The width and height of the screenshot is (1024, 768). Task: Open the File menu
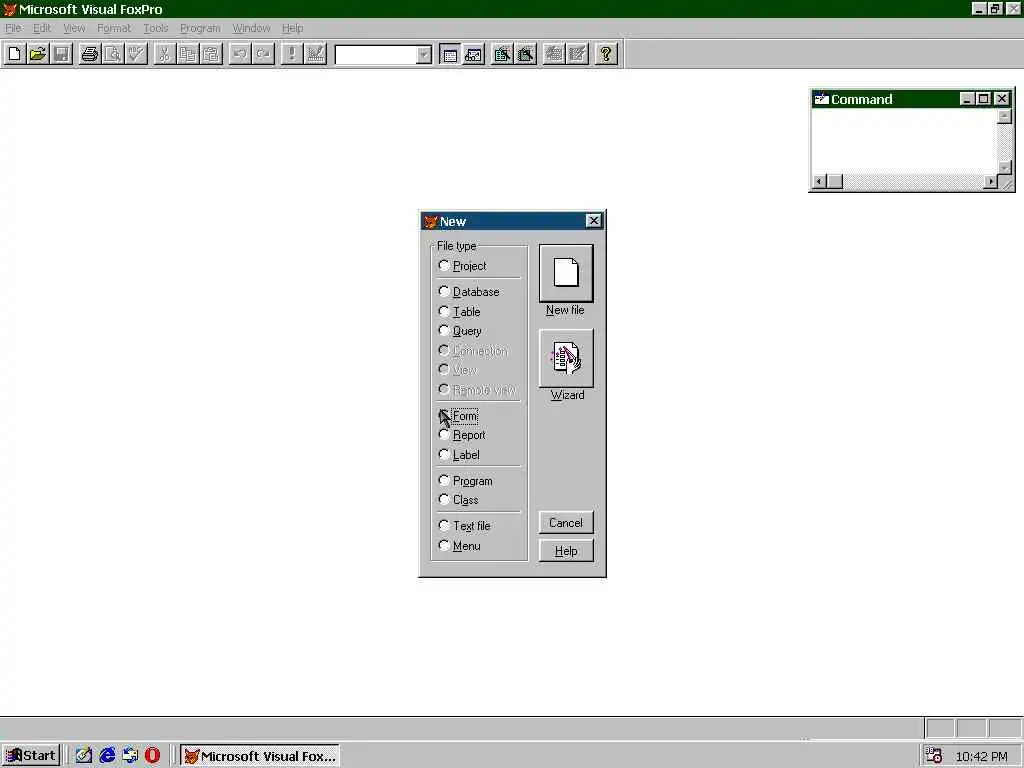coord(13,28)
